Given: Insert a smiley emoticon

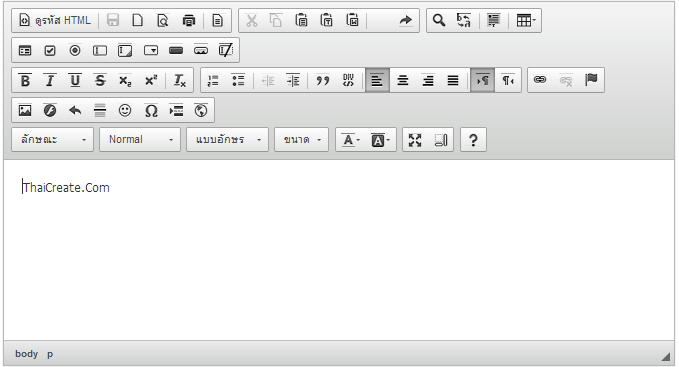Looking at the screenshot, I should (x=125, y=111).
